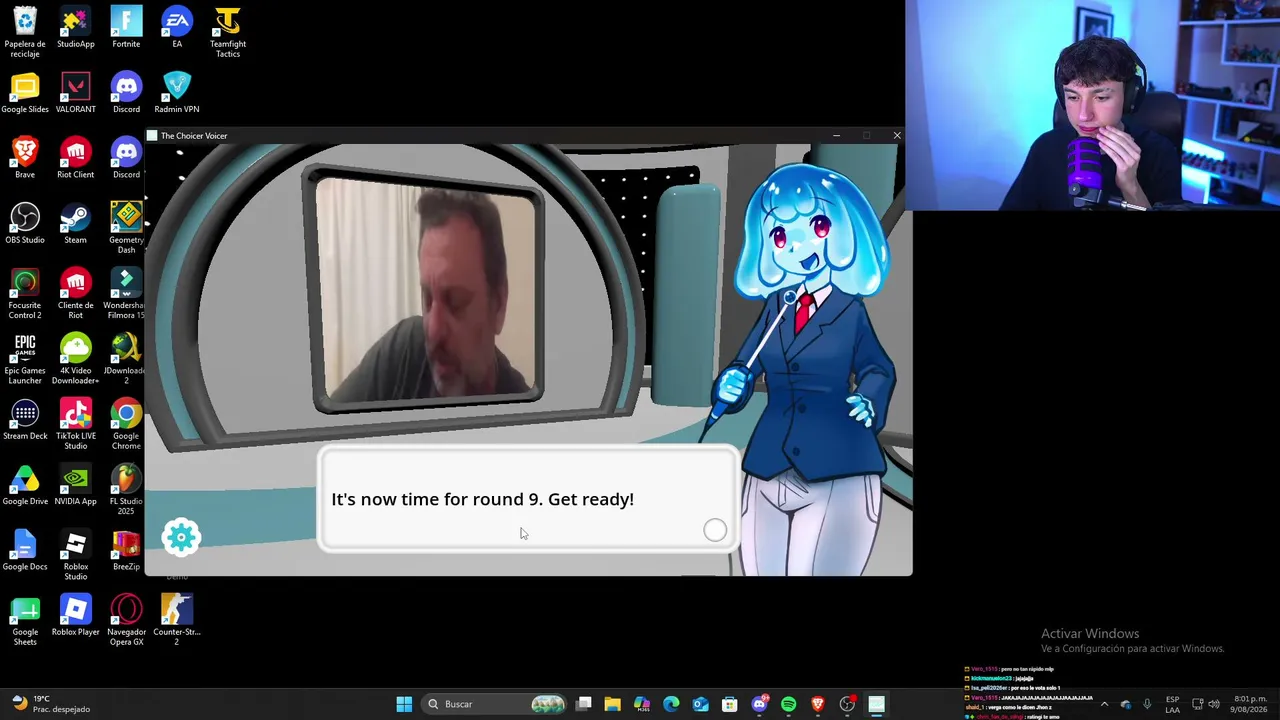
Task: Click the Buscar search box on the taskbar
Action: point(495,704)
